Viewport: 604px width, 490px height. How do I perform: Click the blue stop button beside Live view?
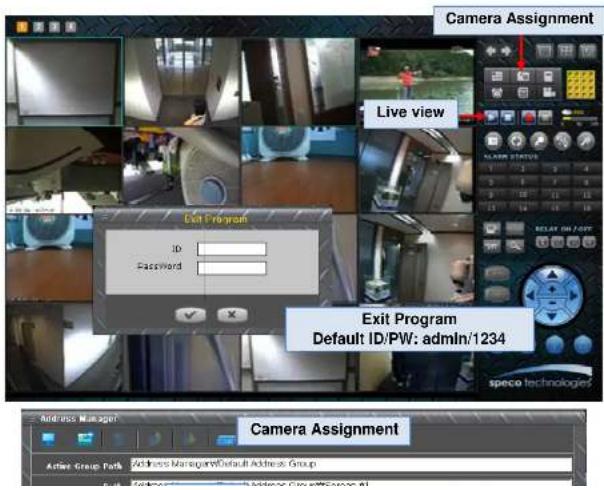click(x=508, y=117)
